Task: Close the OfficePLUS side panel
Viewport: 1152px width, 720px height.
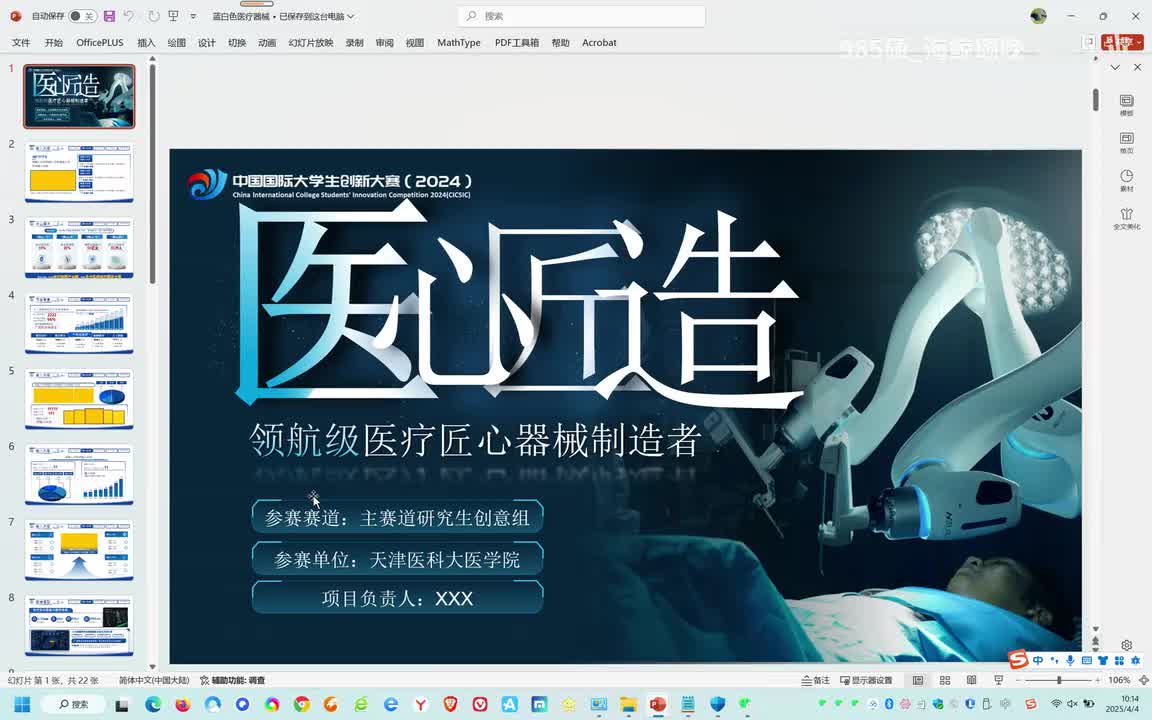Action: click(1137, 67)
